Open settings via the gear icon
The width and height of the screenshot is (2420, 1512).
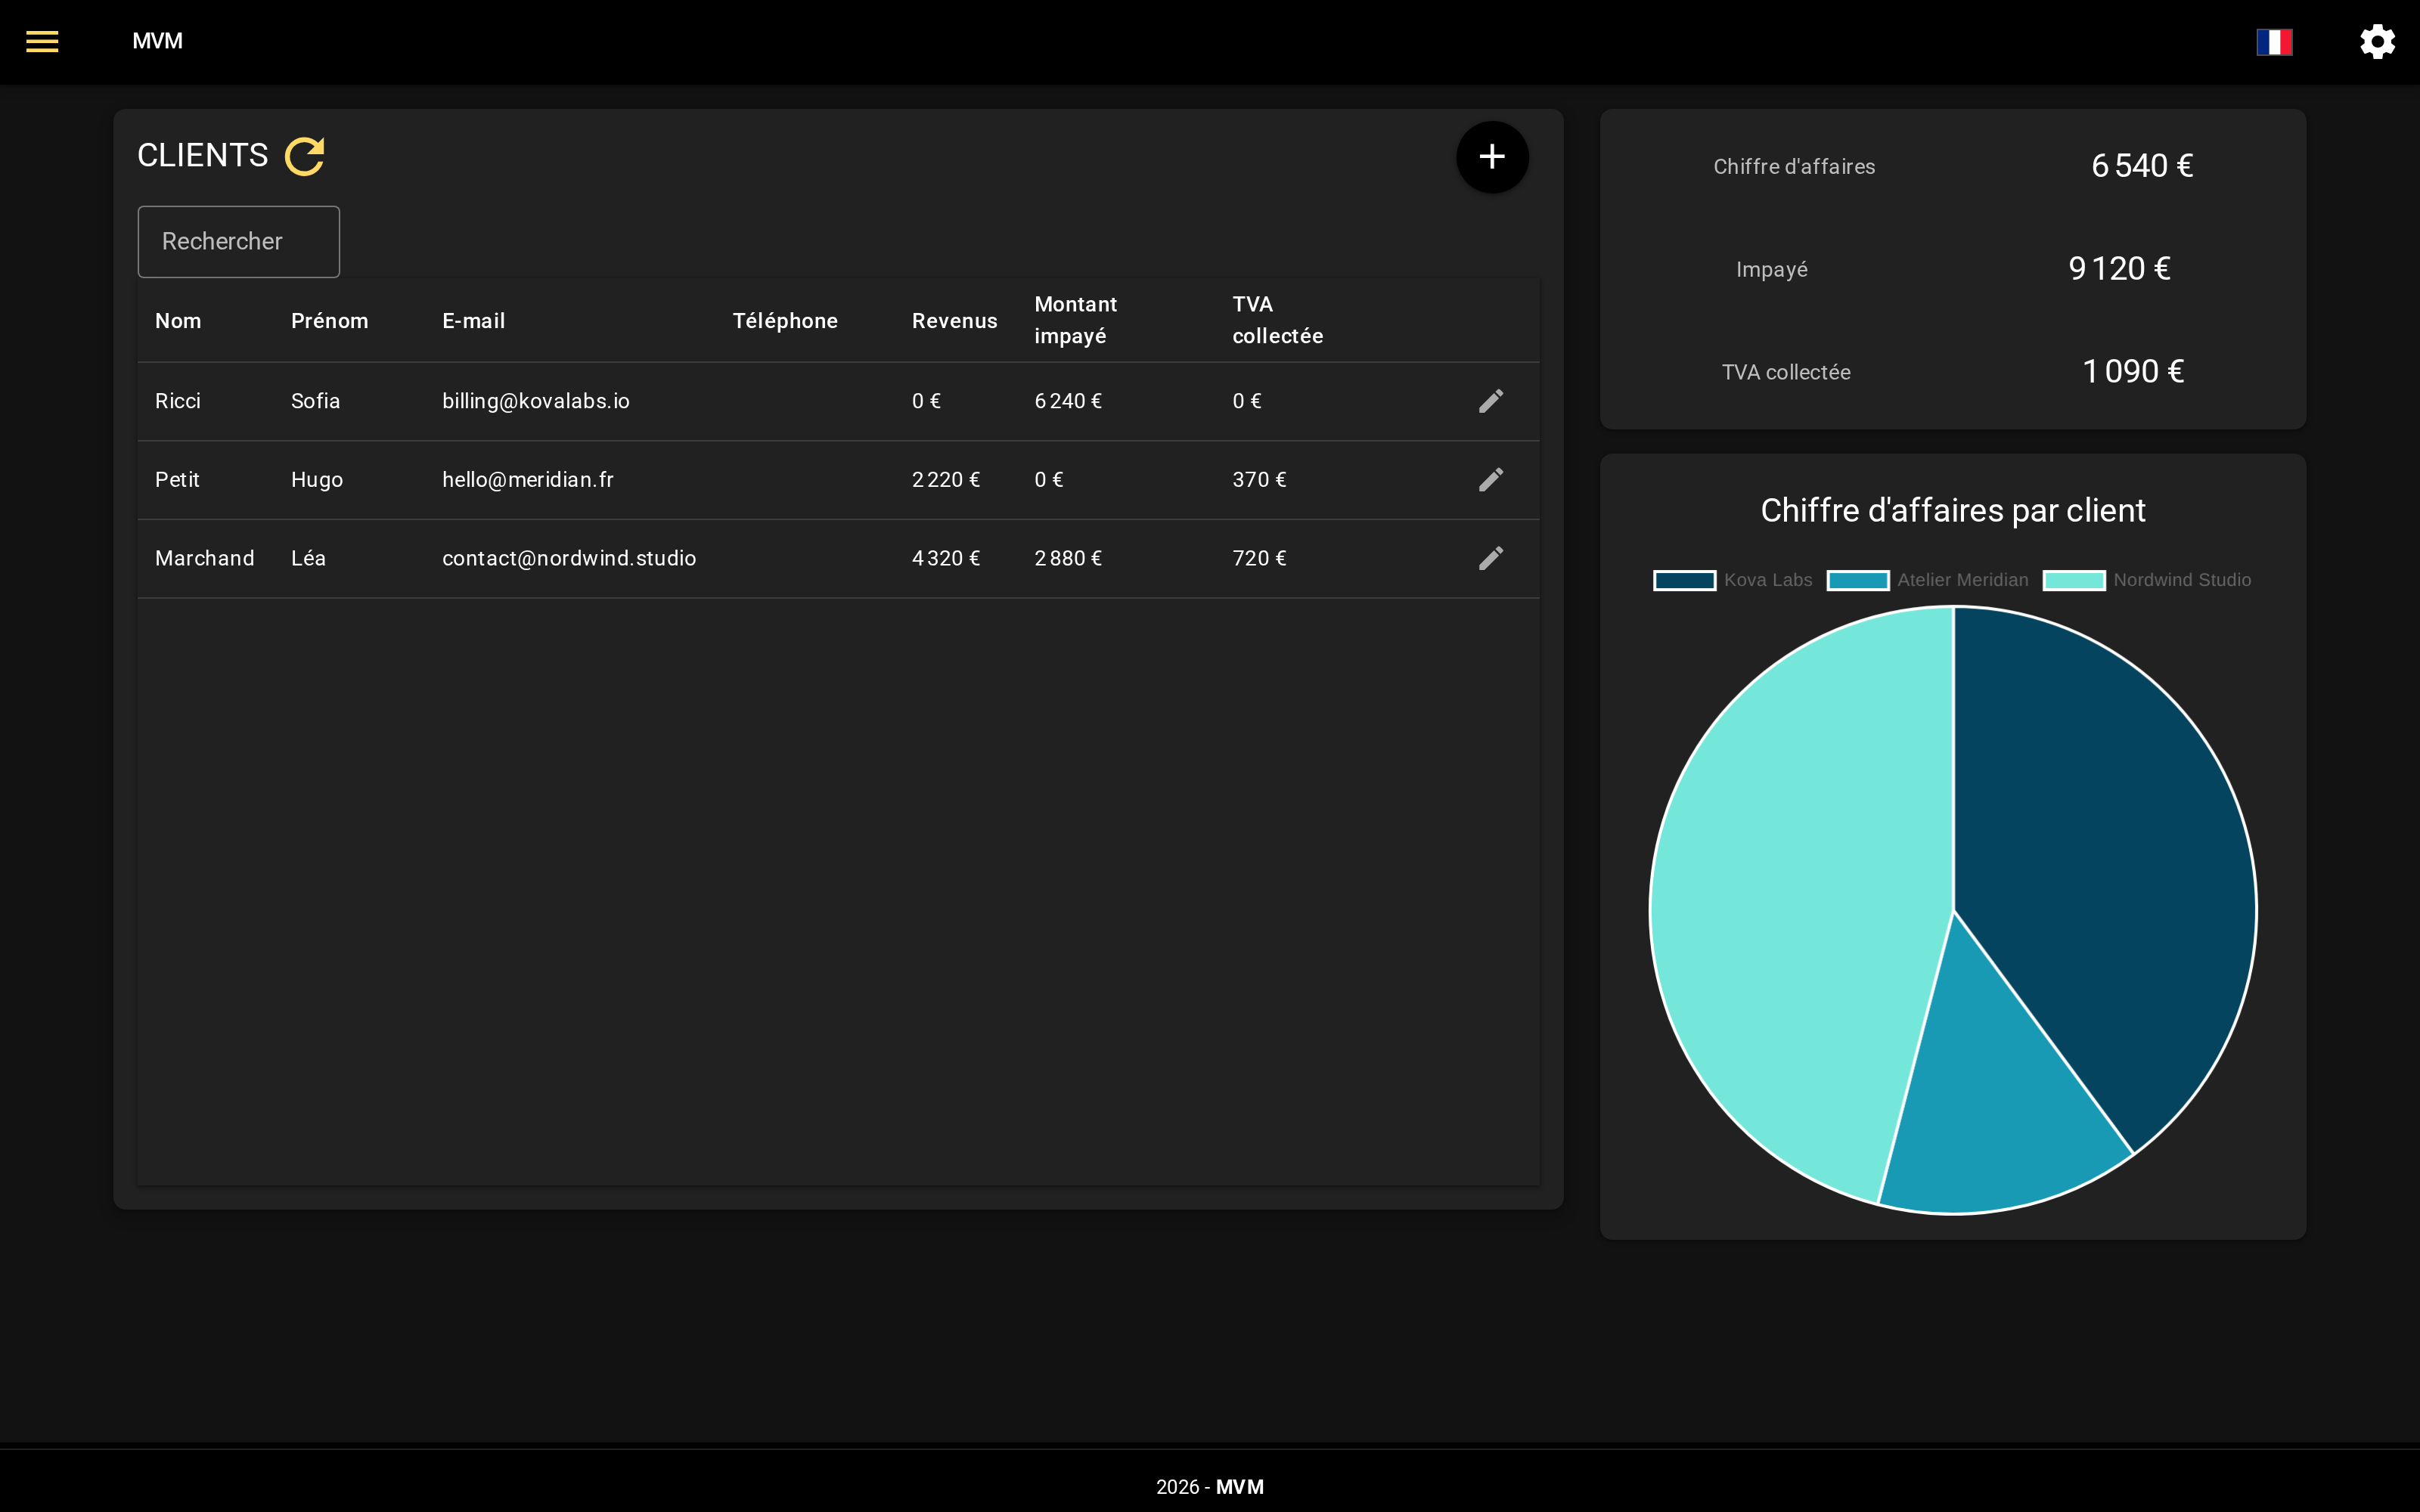coord(2377,41)
